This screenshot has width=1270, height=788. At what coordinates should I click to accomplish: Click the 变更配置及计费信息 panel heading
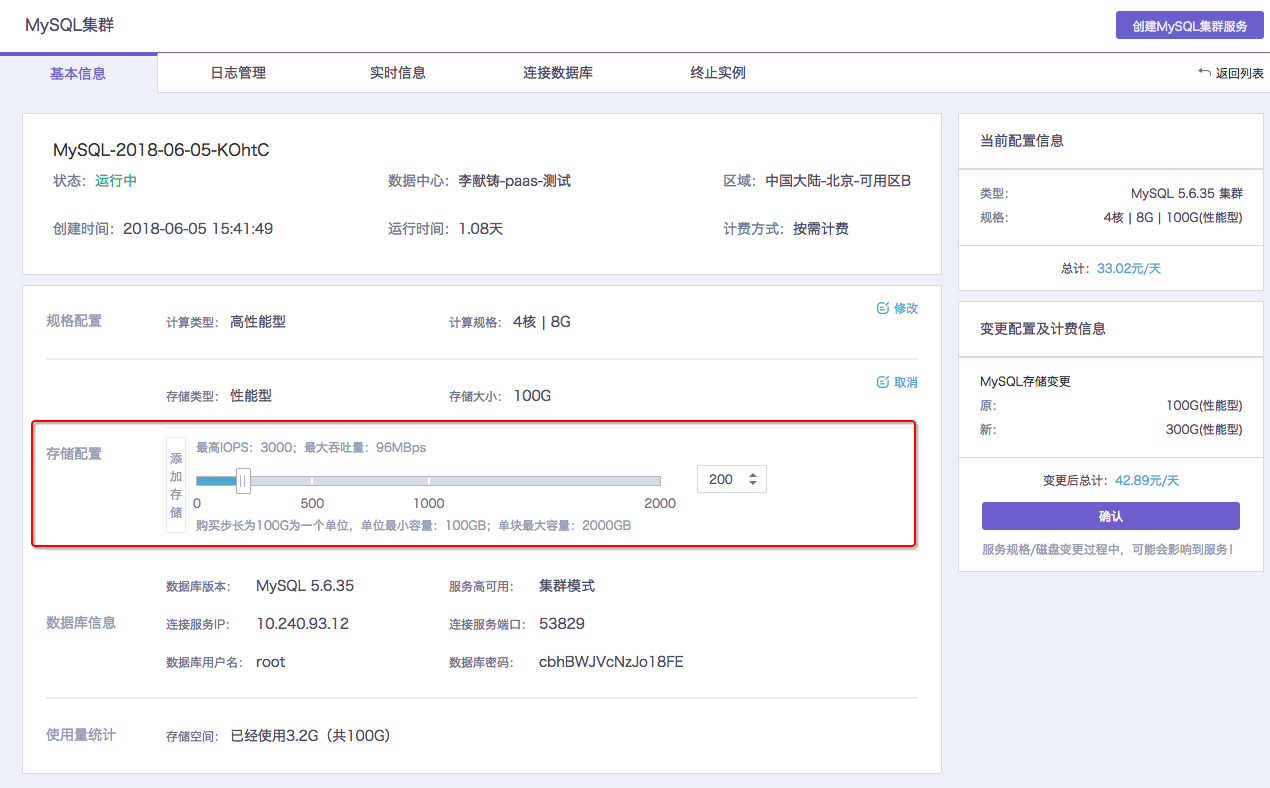tap(1043, 328)
